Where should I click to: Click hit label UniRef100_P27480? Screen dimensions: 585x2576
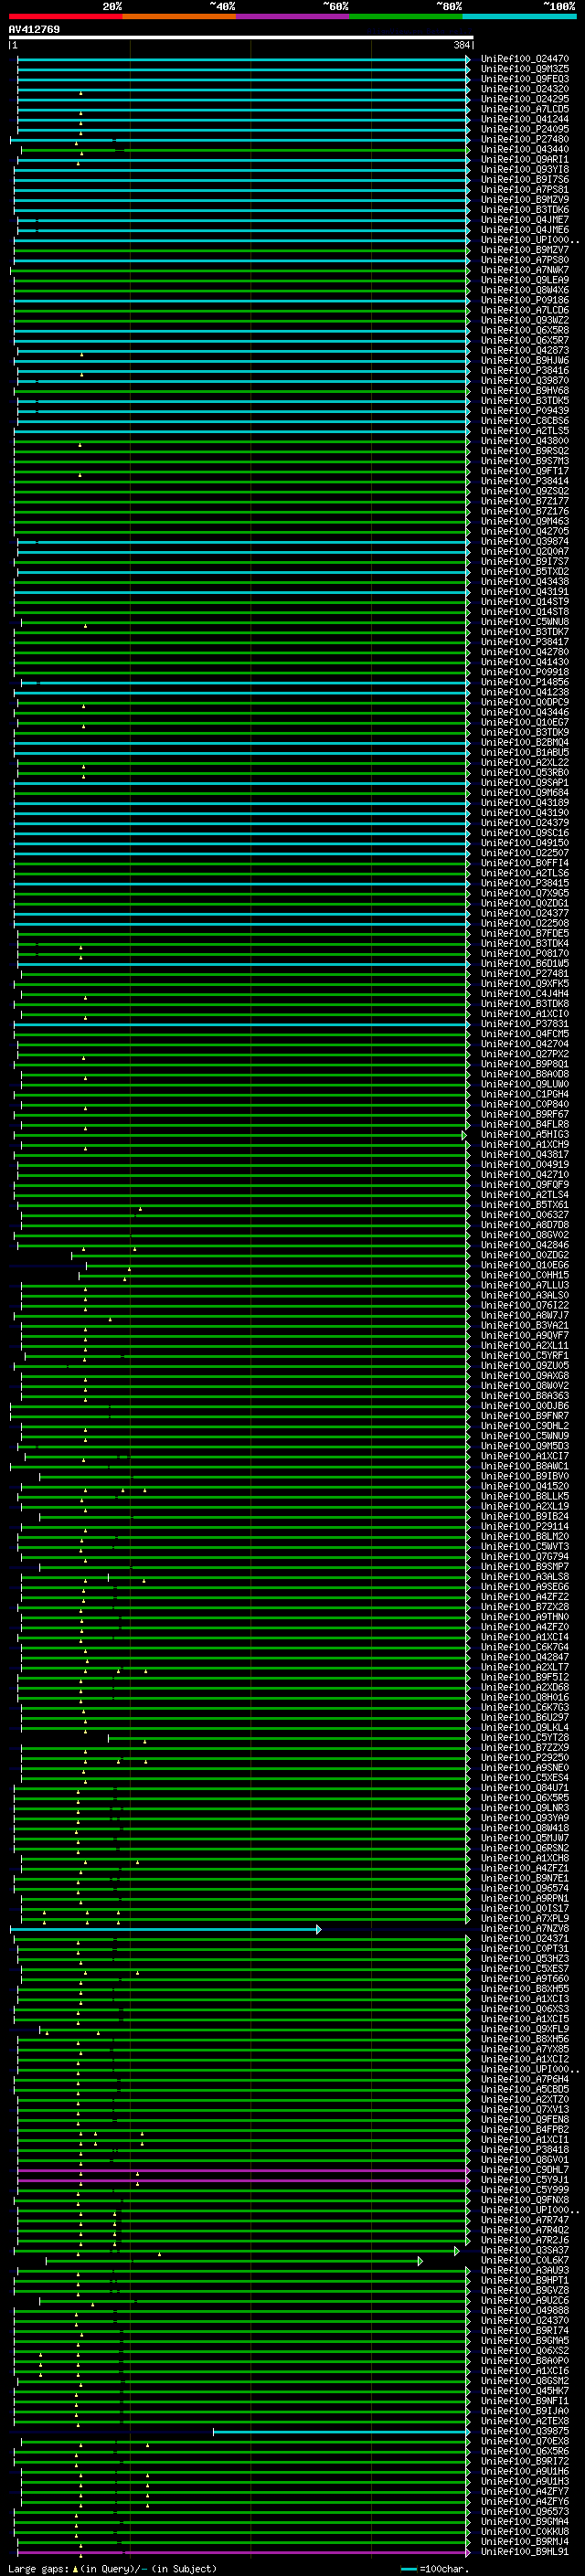pos(525,139)
